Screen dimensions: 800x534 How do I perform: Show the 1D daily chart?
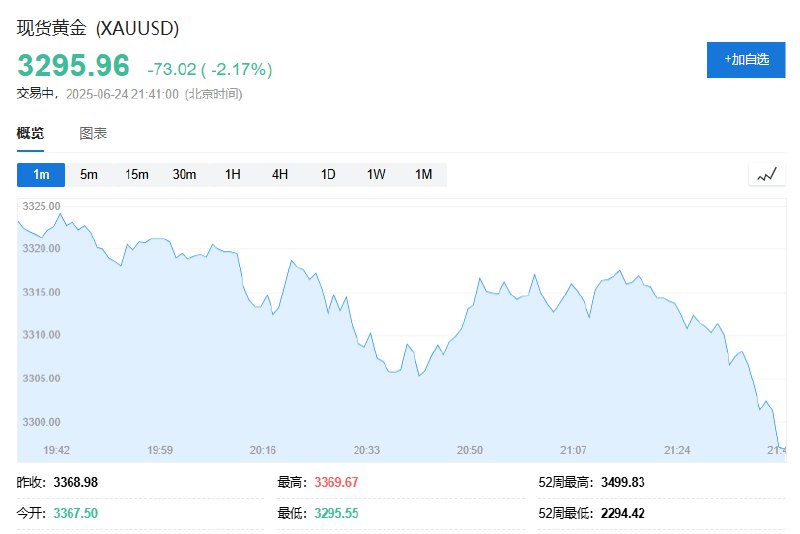pos(328,174)
